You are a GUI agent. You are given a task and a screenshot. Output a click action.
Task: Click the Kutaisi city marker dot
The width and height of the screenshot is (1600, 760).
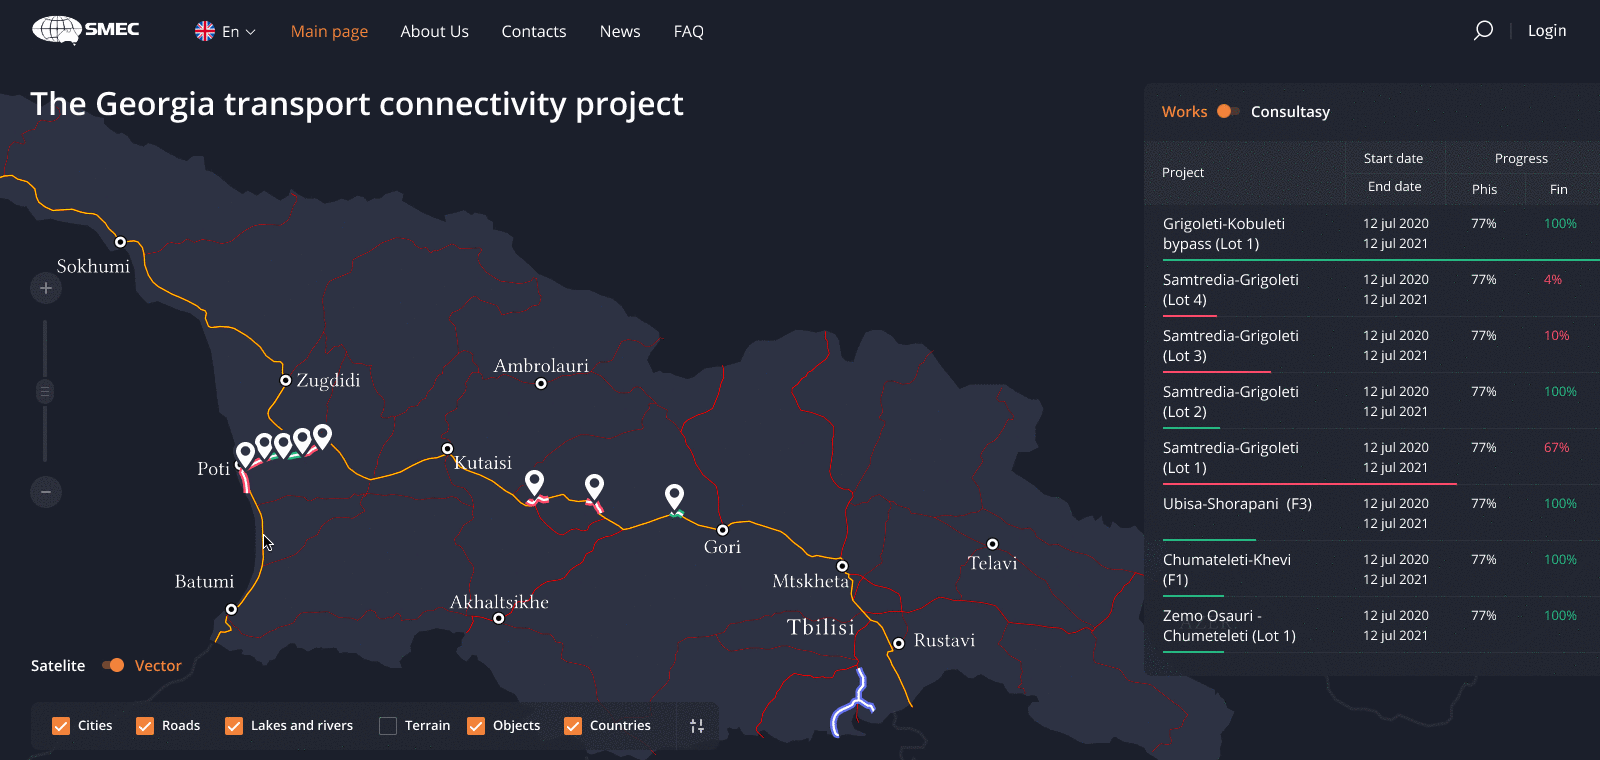tap(447, 449)
